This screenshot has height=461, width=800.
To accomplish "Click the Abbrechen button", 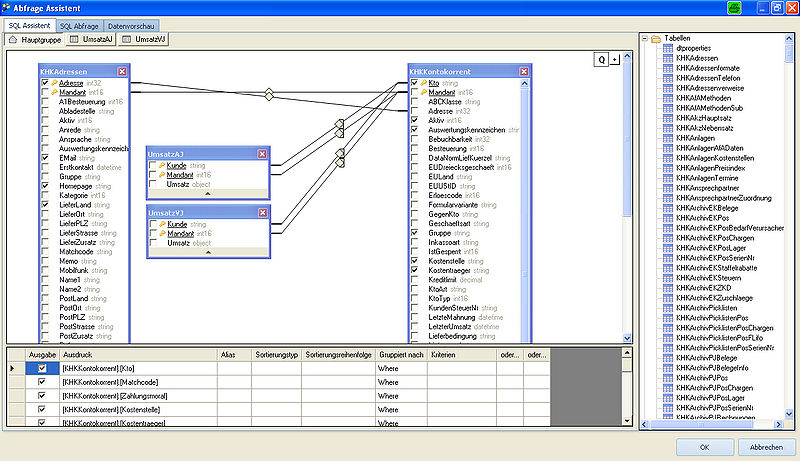I will click(x=766, y=447).
